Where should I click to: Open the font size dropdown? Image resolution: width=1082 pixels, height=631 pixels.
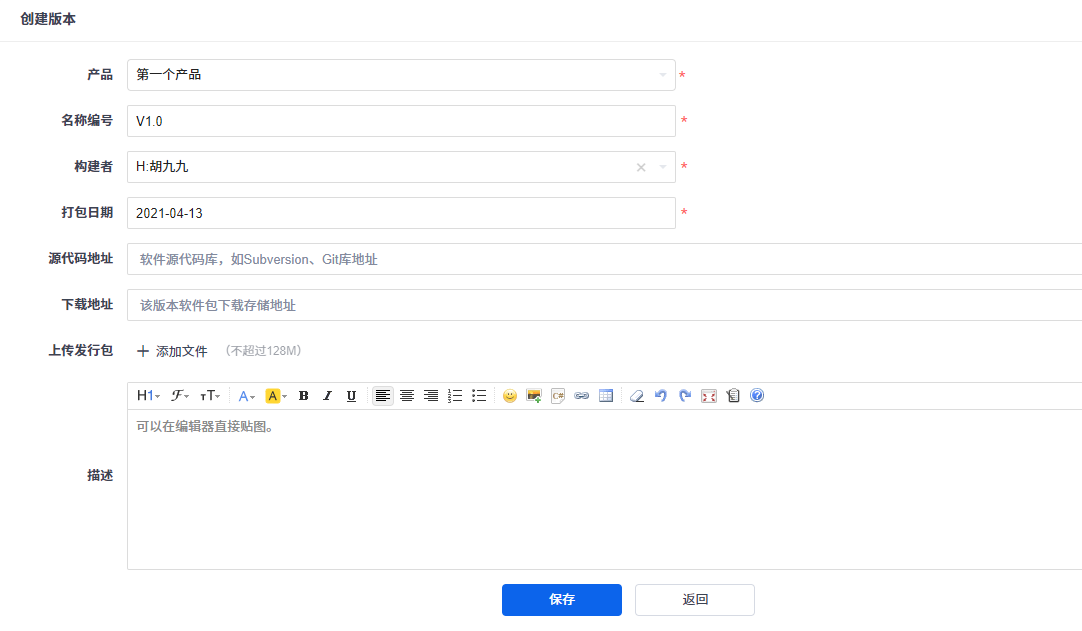click(x=210, y=396)
